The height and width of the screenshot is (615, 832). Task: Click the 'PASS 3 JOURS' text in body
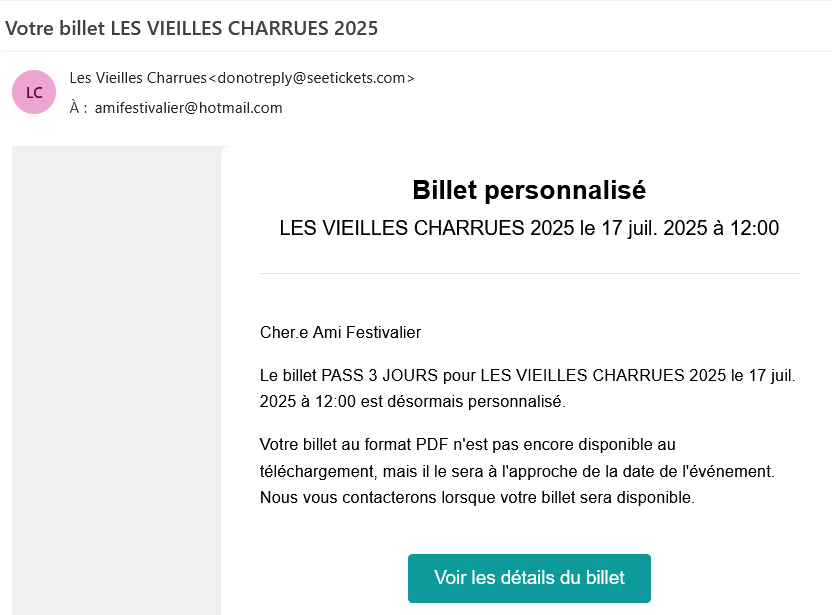click(379, 376)
